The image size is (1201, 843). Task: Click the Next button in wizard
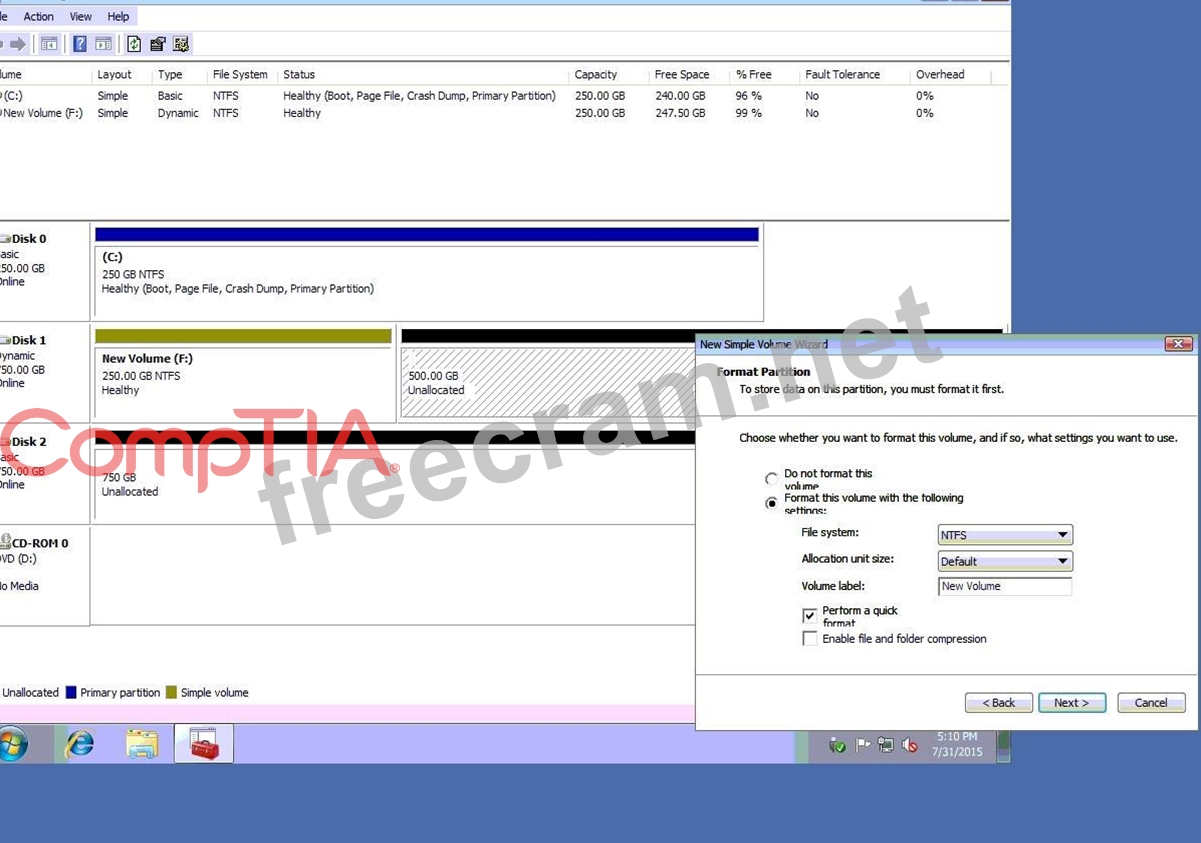(1072, 703)
